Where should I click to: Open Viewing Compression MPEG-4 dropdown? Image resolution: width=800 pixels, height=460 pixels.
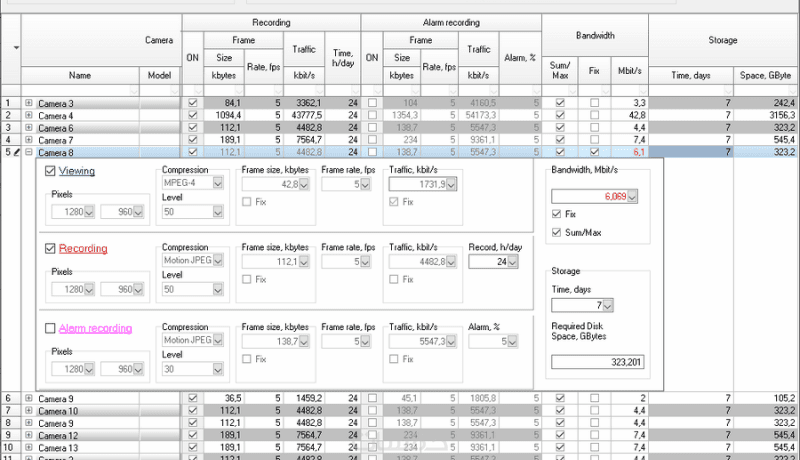click(x=218, y=183)
